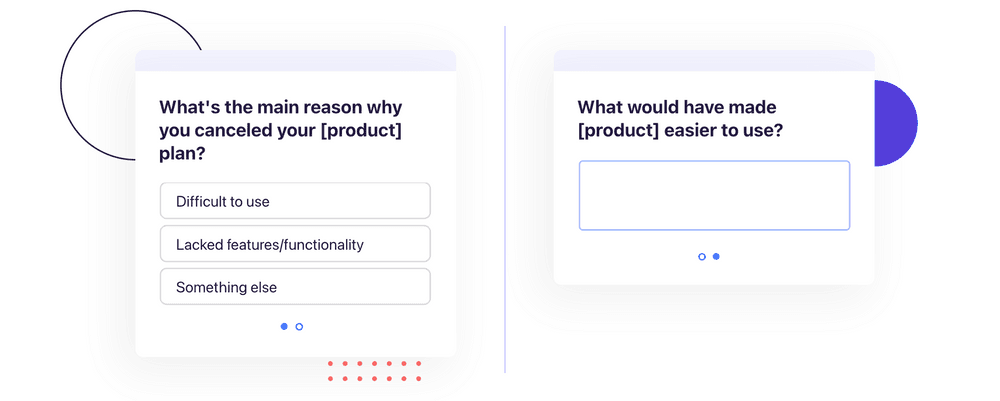Image resolution: width=1000 pixels, height=401 pixels.
Task: Click the "What's the main reason" question heading
Action: [x=281, y=130]
